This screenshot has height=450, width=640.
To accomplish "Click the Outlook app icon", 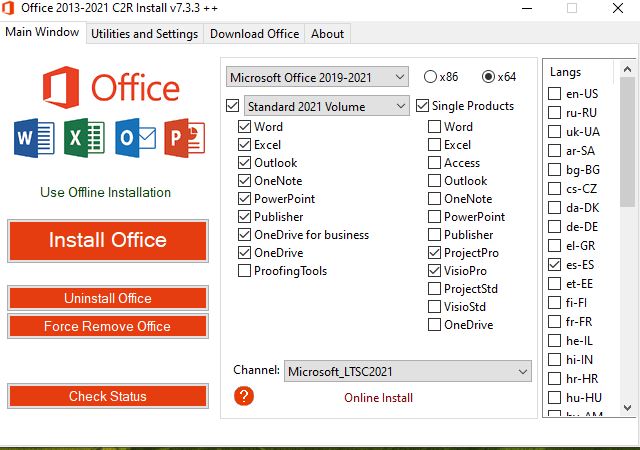I will (135, 138).
